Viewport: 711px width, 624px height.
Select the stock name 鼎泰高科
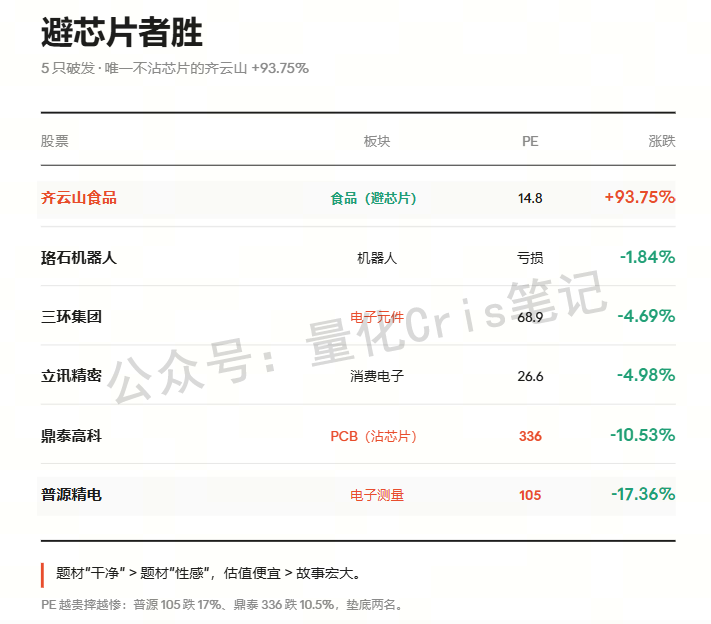coord(71,436)
